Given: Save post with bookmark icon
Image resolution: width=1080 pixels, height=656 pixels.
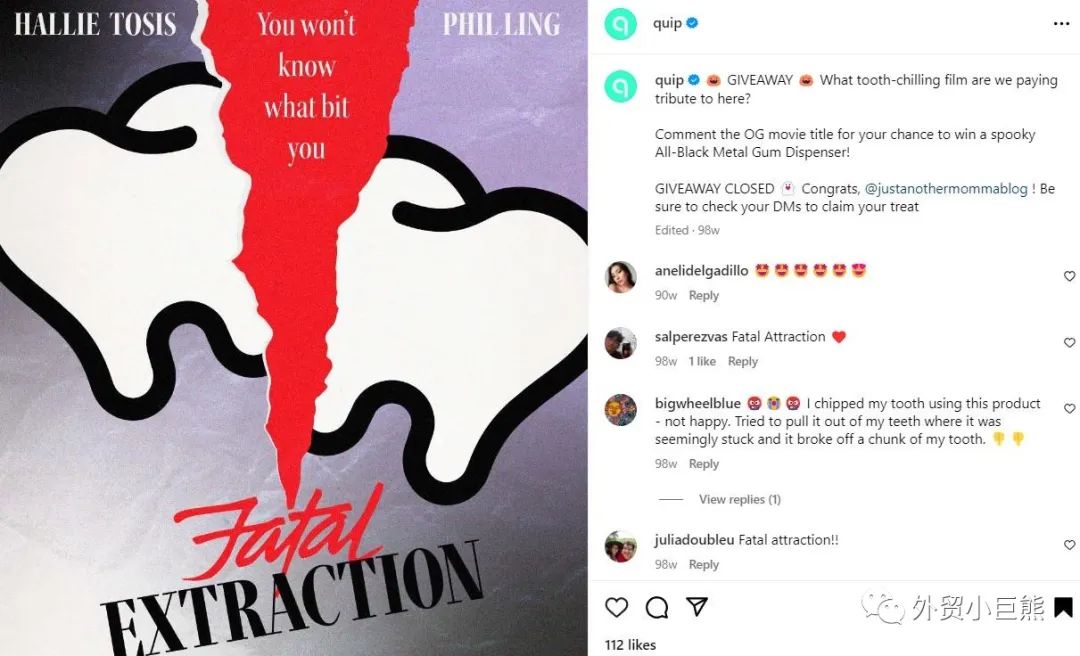Looking at the screenshot, I should tap(1063, 608).
